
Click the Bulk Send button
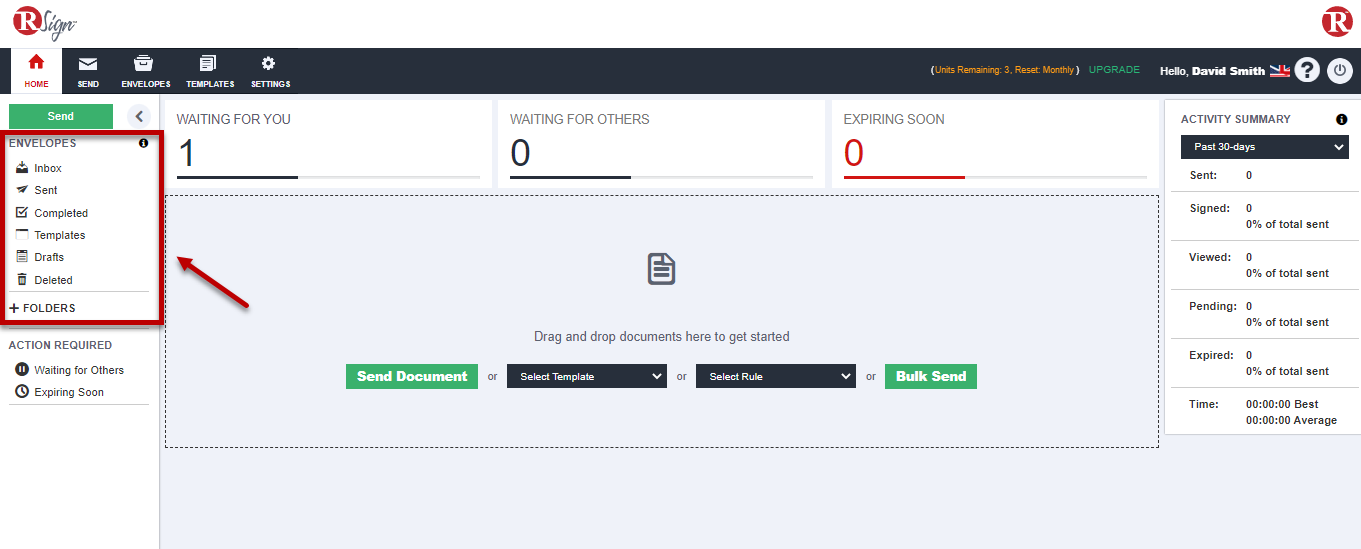click(931, 376)
